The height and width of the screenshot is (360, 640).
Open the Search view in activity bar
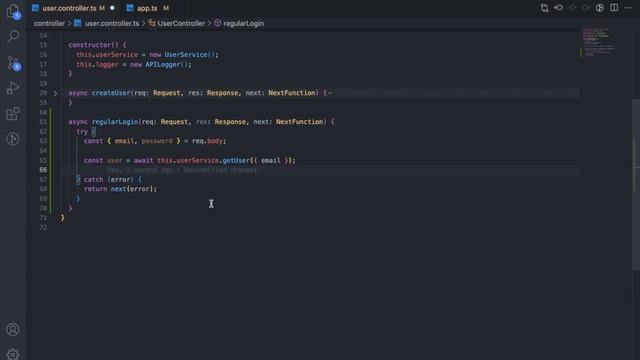pyautogui.click(x=13, y=37)
